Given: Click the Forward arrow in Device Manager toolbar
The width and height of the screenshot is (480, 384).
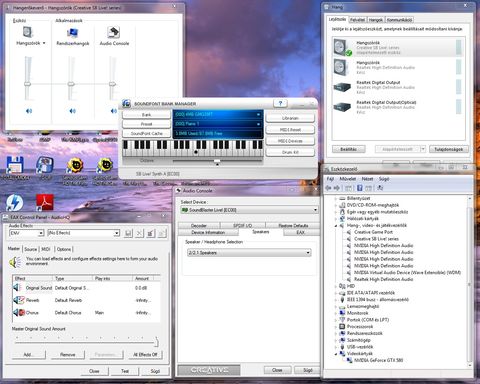Looking at the screenshot, I should [x=336, y=188].
